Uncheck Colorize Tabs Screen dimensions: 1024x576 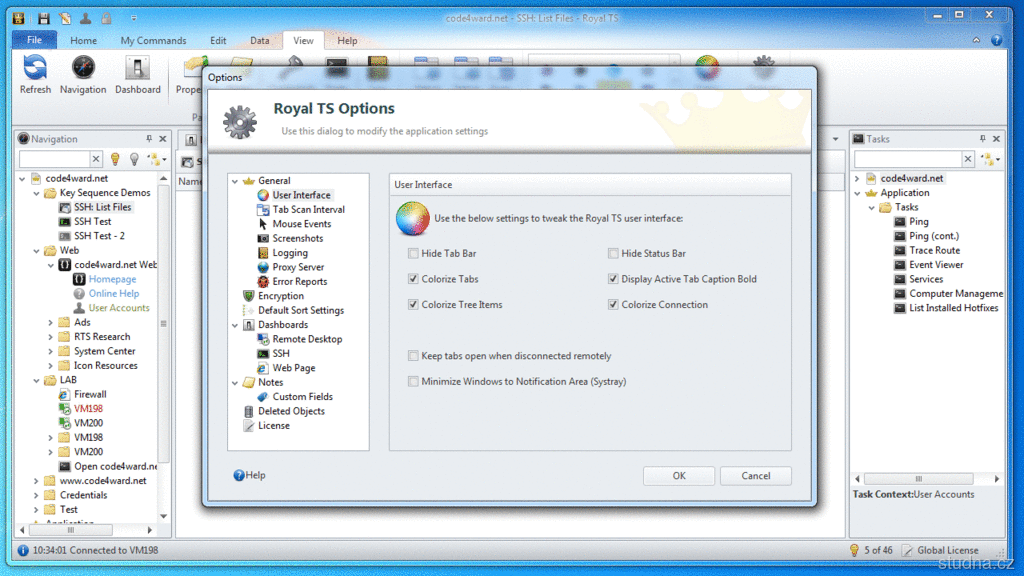(413, 279)
